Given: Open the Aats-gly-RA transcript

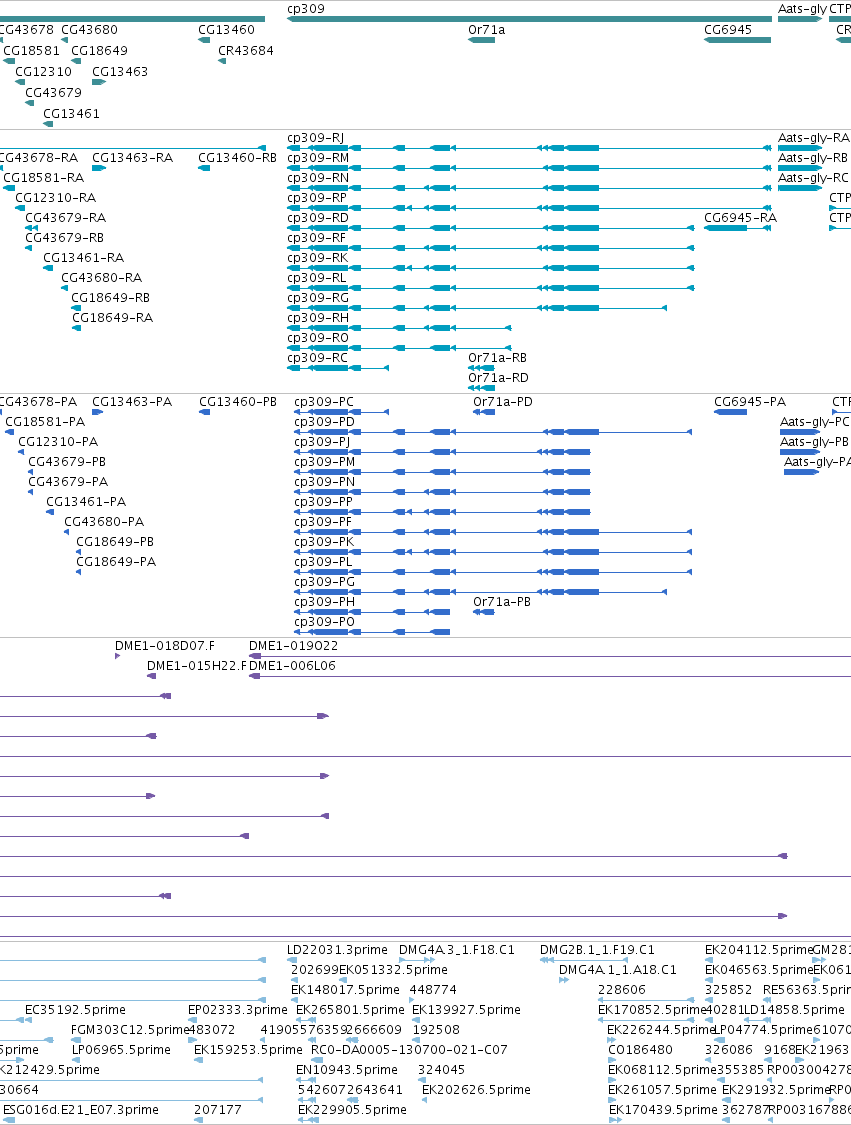Looking at the screenshot, I should tap(799, 148).
